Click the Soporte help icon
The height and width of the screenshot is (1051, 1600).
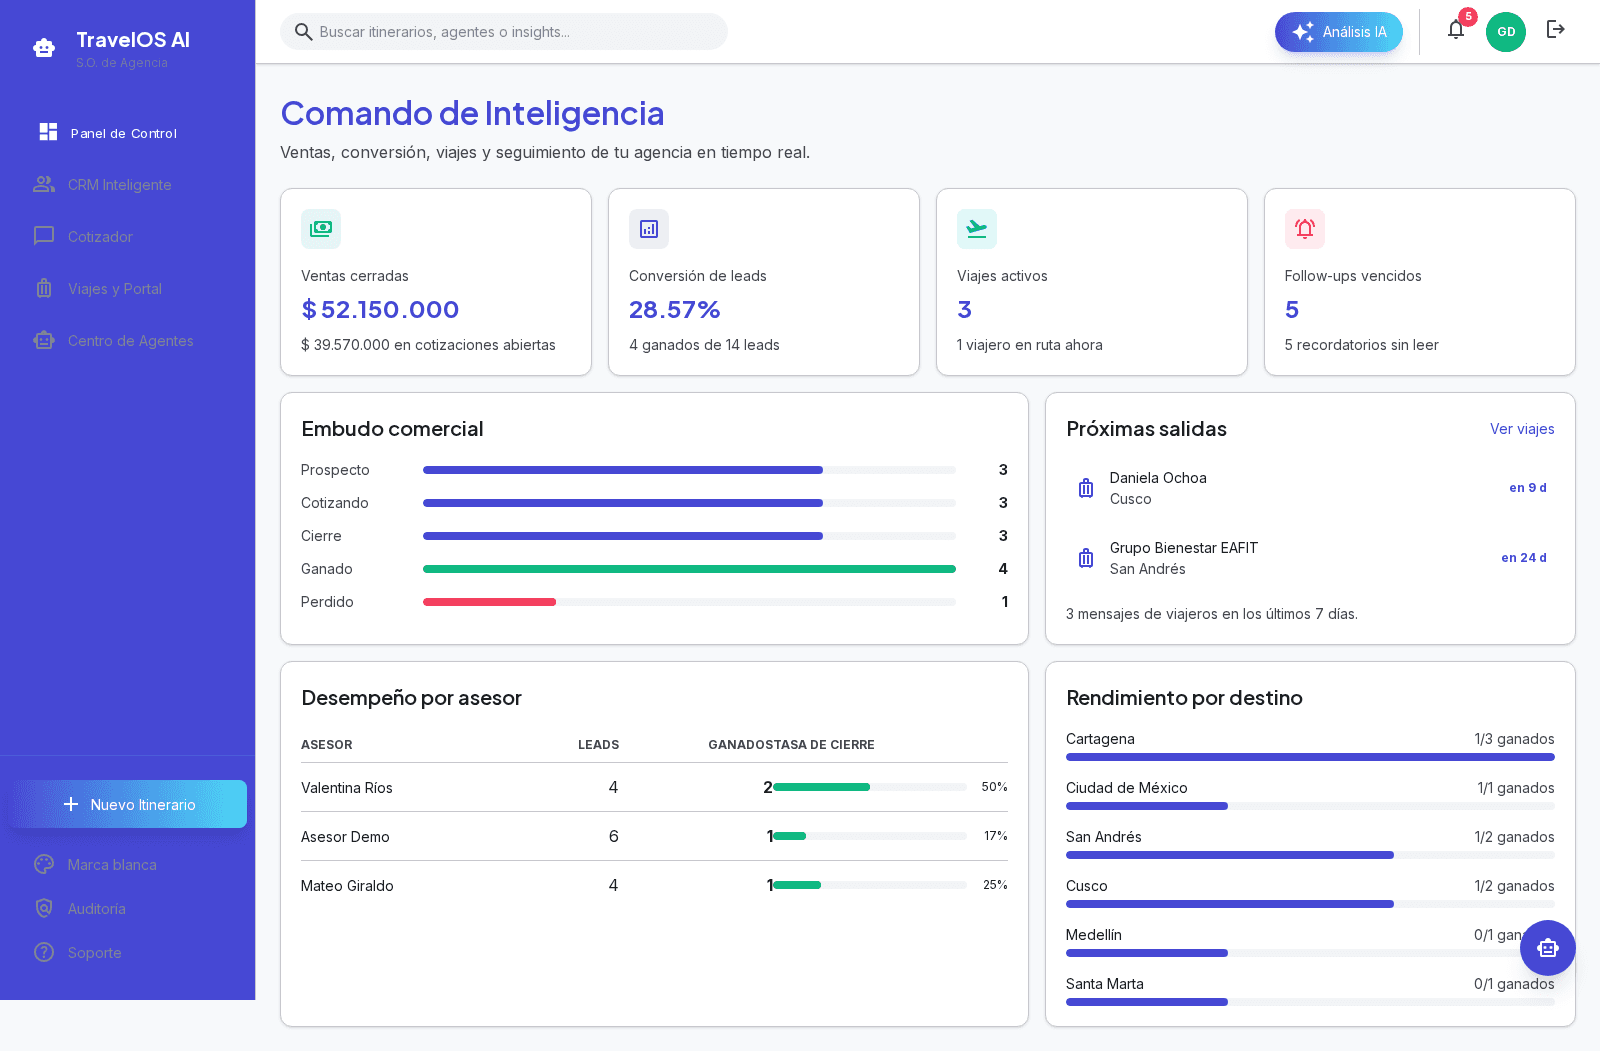tap(44, 952)
